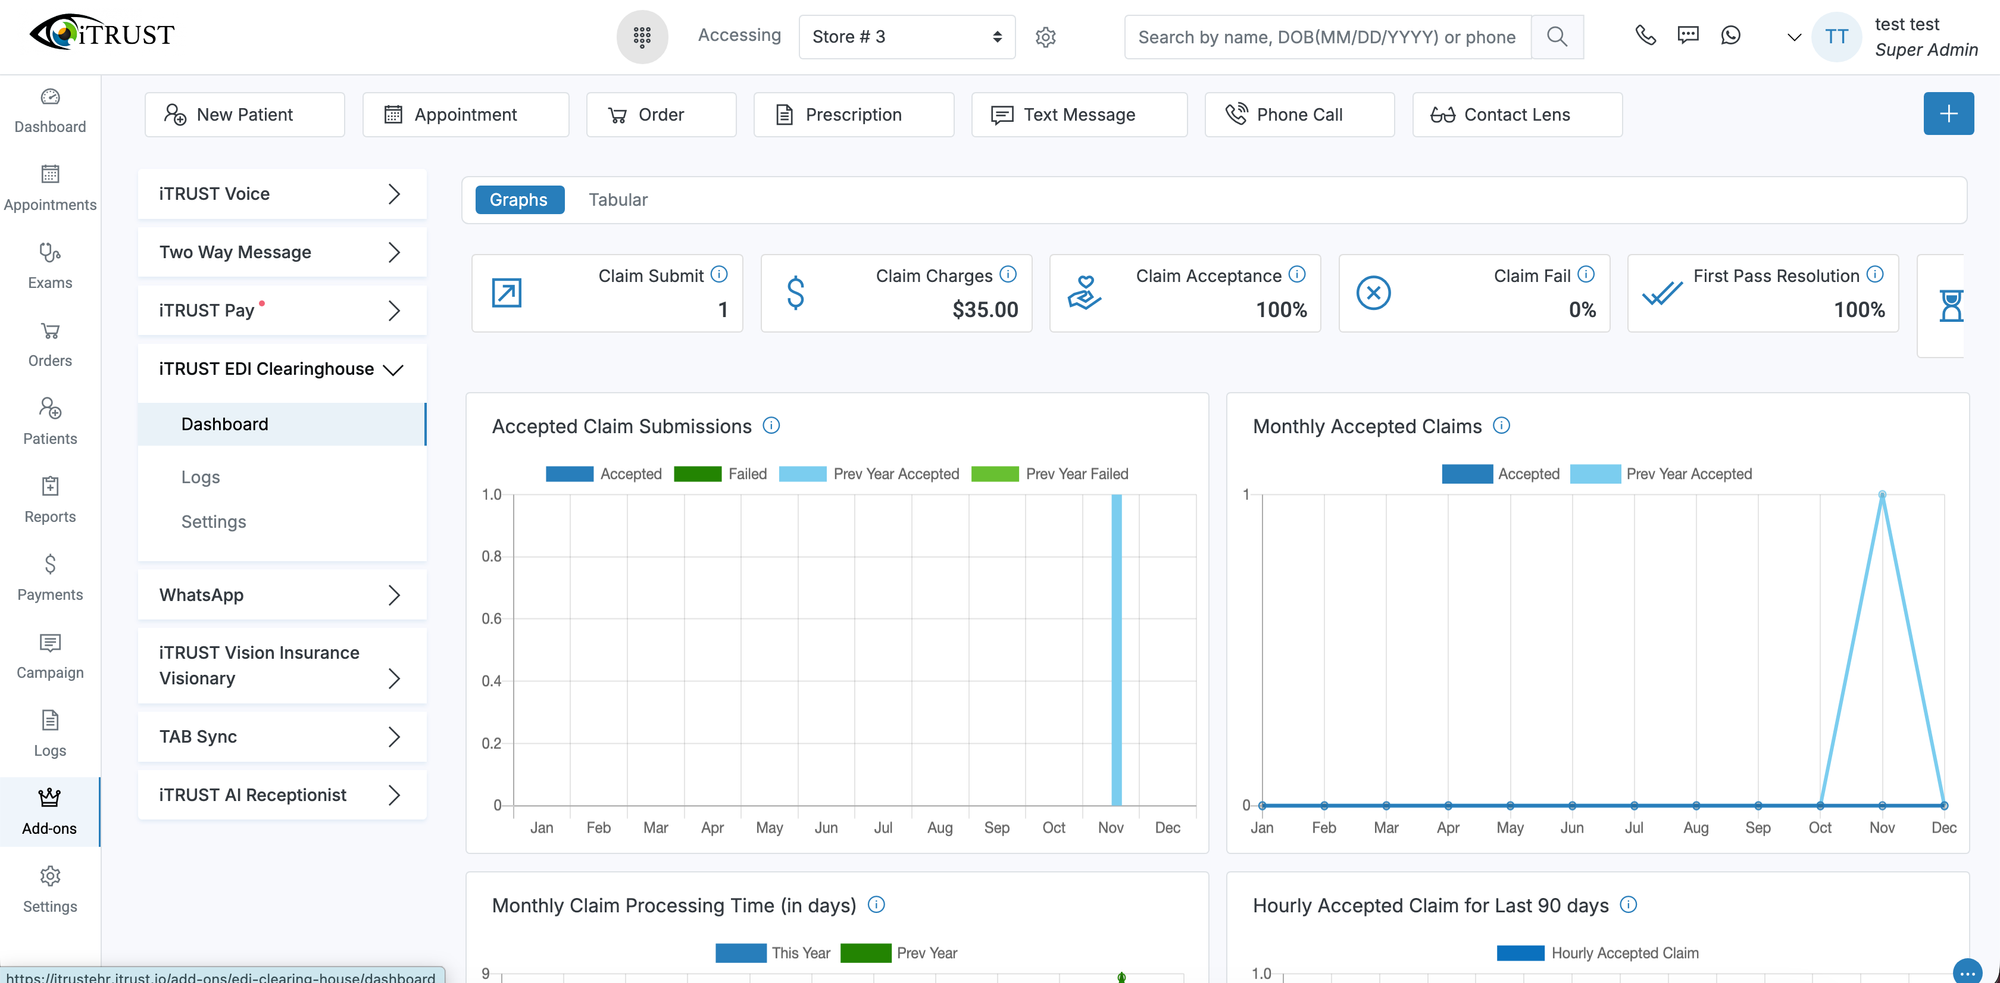2000x983 pixels.
Task: Click the Contact Lens button
Action: pyautogui.click(x=1516, y=115)
